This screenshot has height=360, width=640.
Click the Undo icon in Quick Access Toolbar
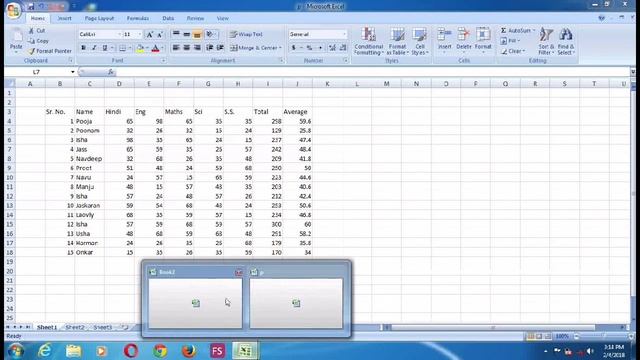click(42, 7)
